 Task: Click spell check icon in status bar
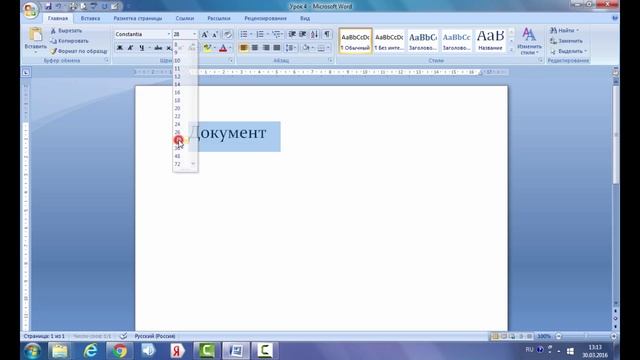point(123,336)
